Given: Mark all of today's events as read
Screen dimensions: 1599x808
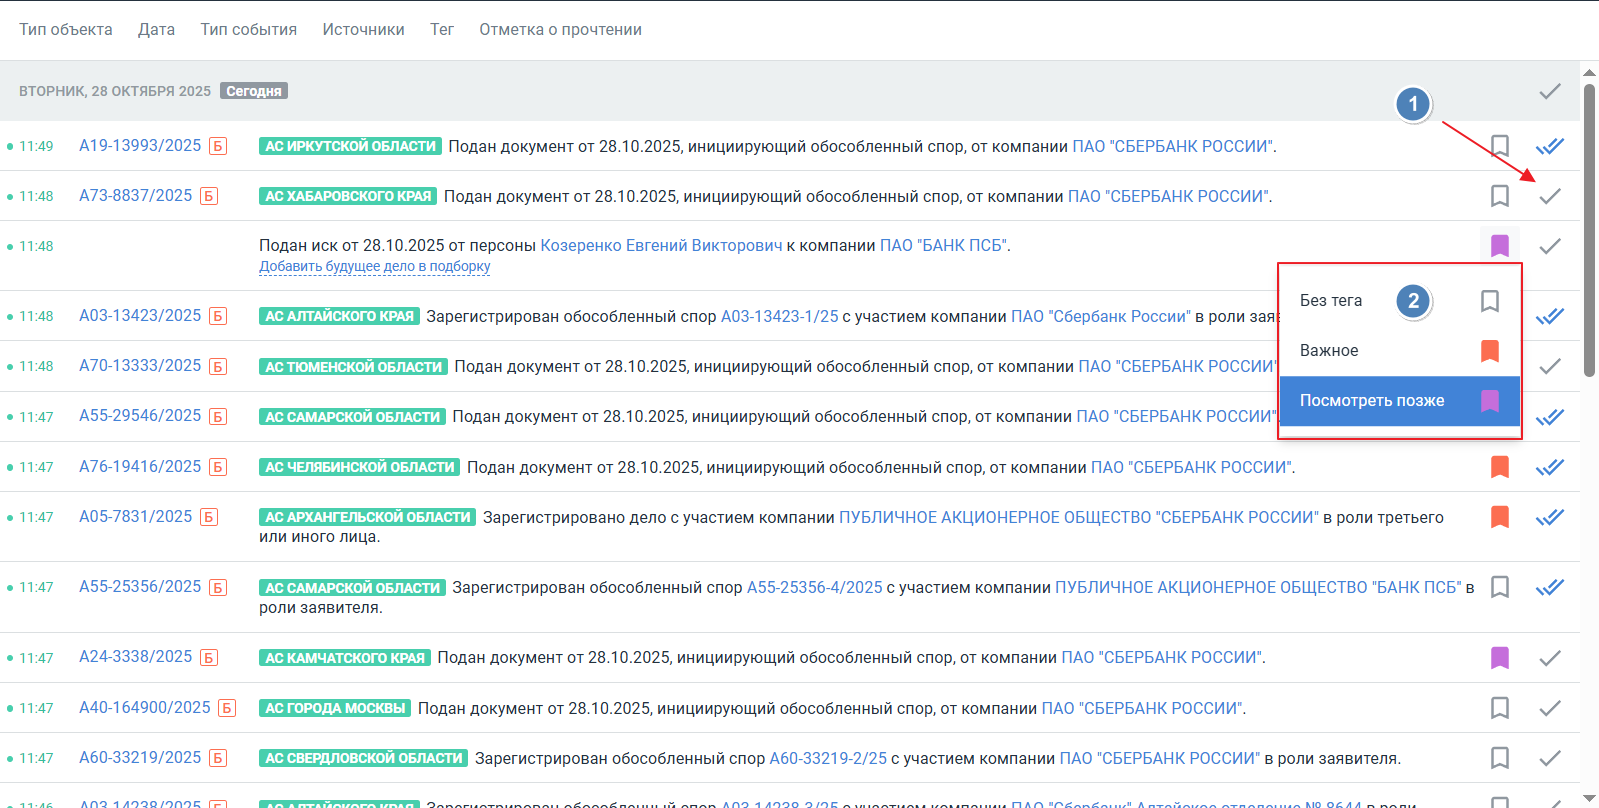Looking at the screenshot, I should pos(1549,91).
